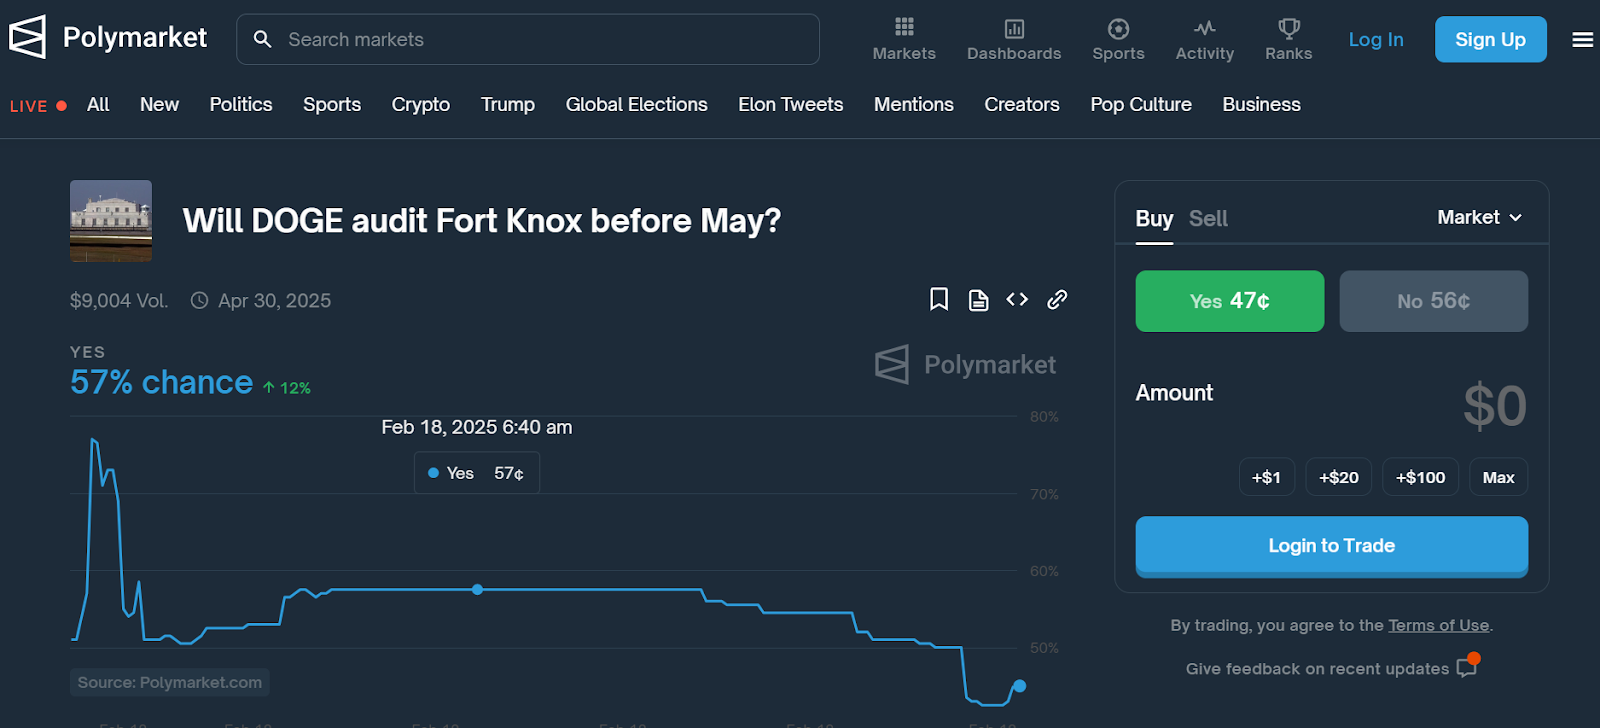This screenshot has height=728, width=1600.
Task: Click the Polymarket logo in the header
Action: click(108, 38)
